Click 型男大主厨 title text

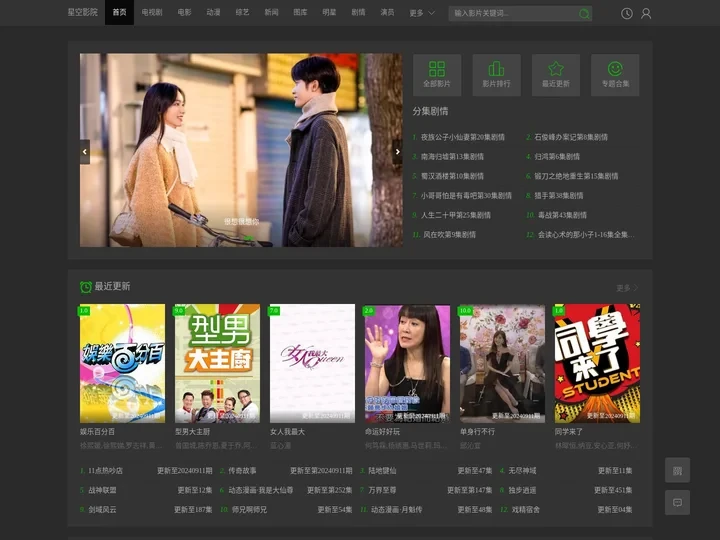[x=192, y=432]
